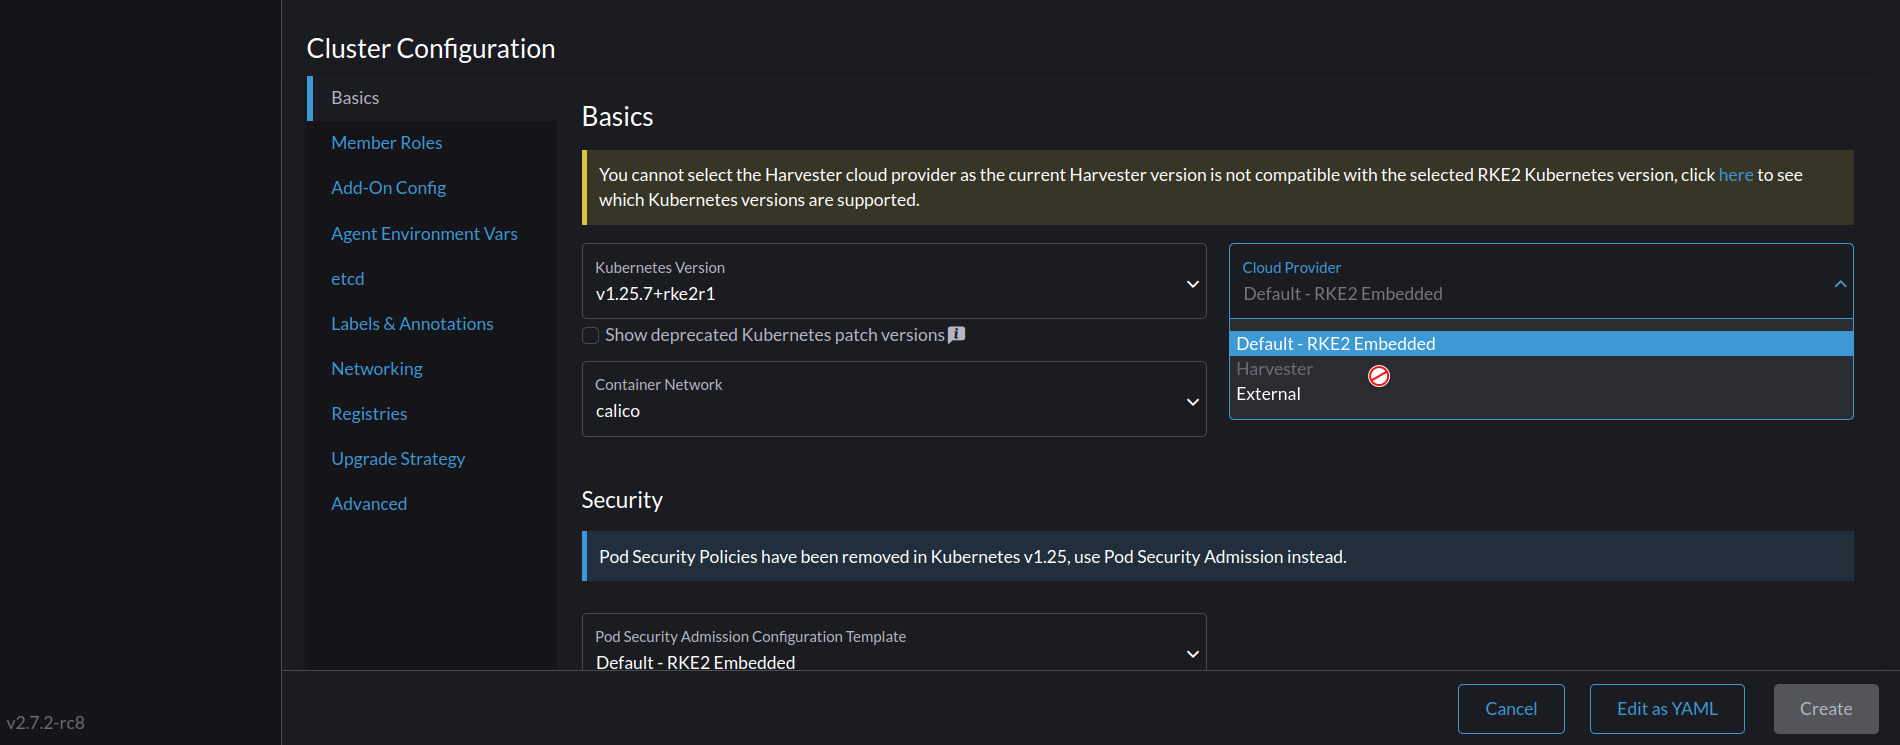Open the etcd tab
Screen dimensions: 1900x745
pyautogui.click(x=347, y=279)
